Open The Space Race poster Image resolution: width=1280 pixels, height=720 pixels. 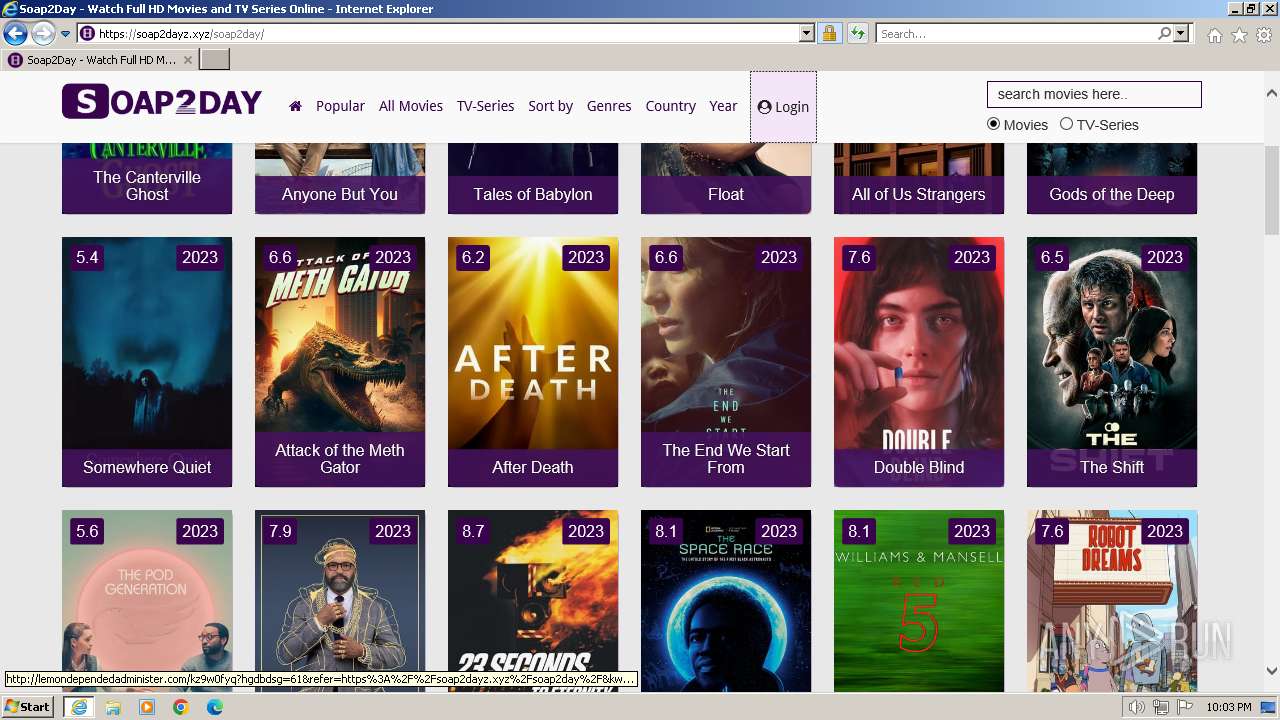726,600
